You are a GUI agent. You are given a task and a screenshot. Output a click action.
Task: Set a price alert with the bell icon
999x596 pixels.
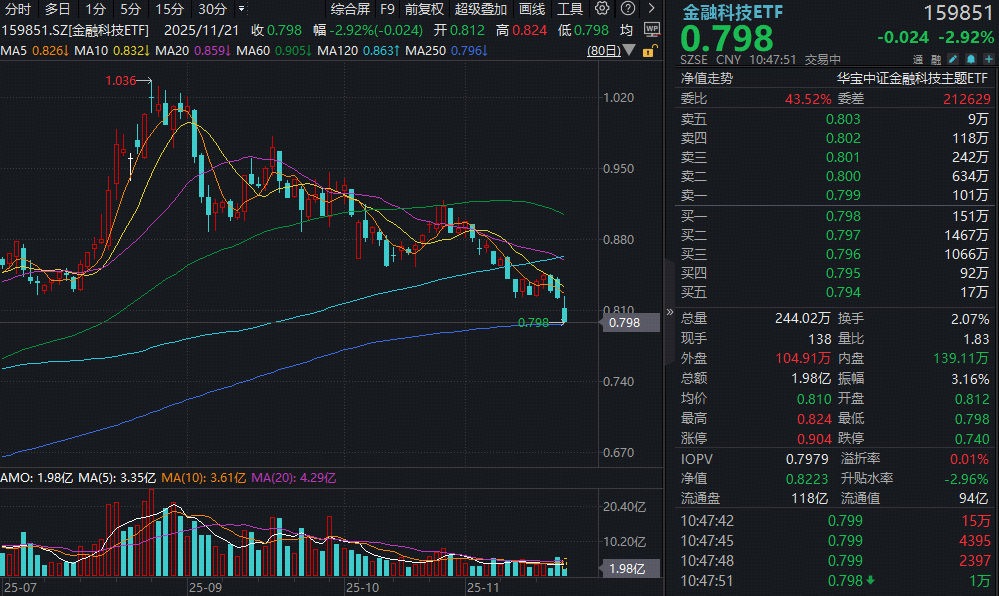tap(972, 56)
